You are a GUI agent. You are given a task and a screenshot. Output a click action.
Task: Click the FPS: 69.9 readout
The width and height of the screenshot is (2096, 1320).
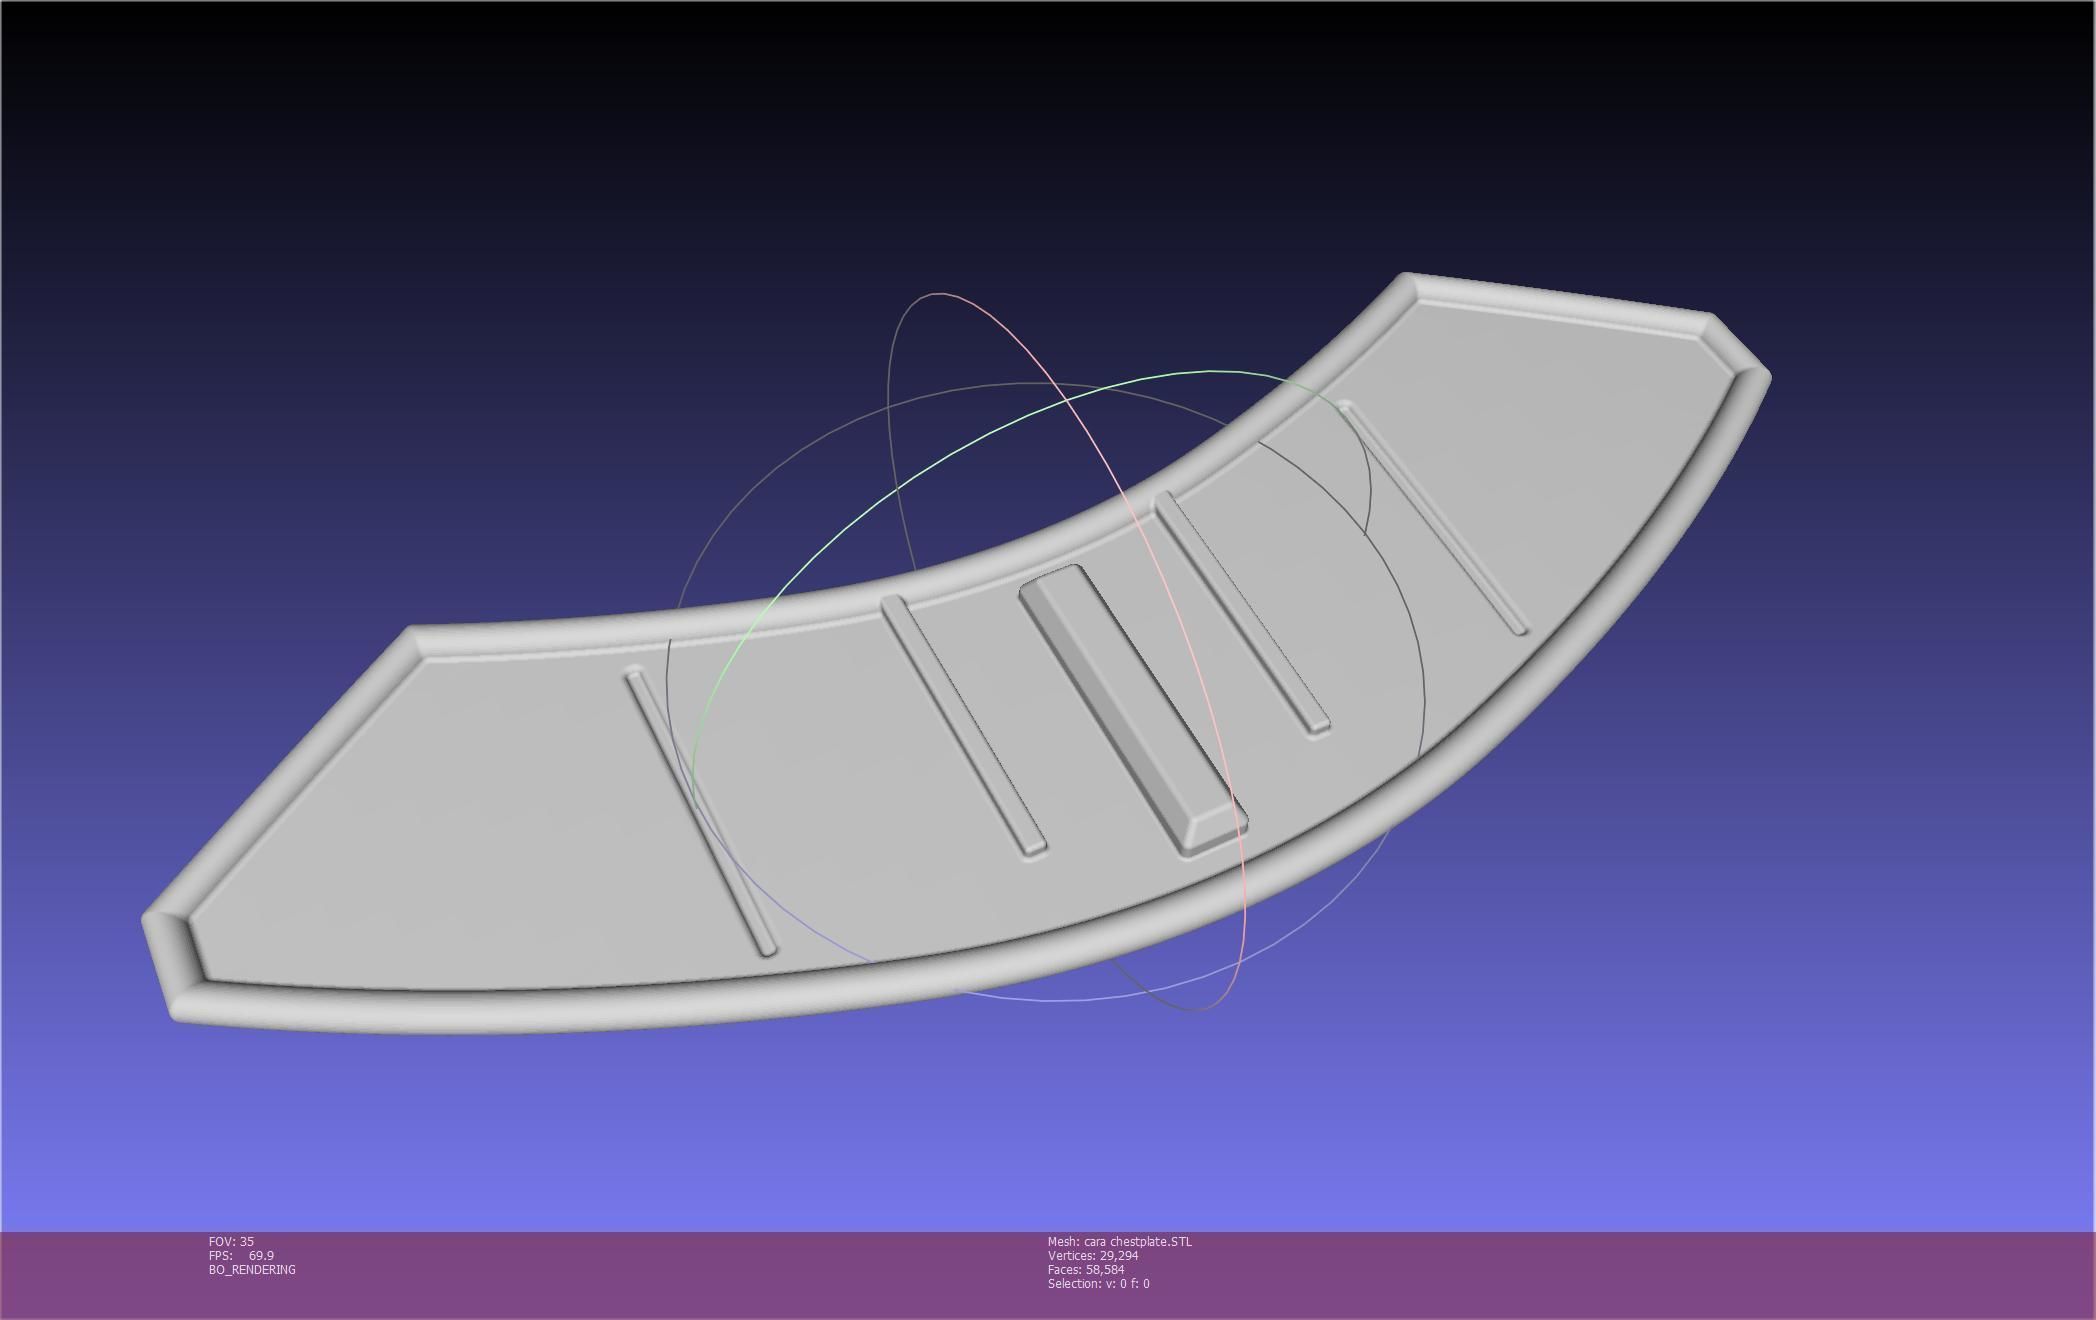point(241,1255)
